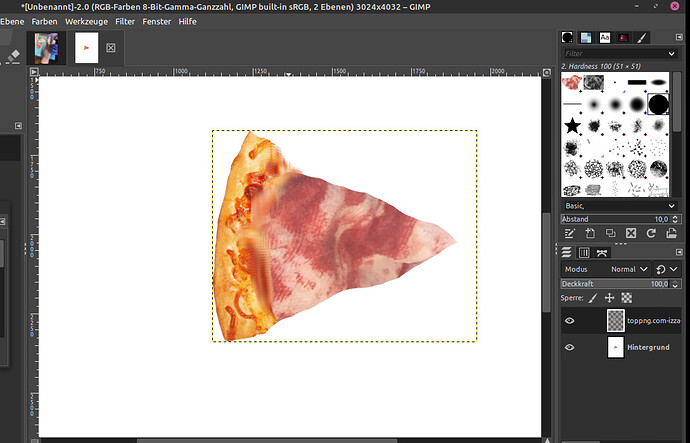Viewport: 690px width, 443px height.
Task: Click the Hintergrund layer name
Action: (x=648, y=347)
